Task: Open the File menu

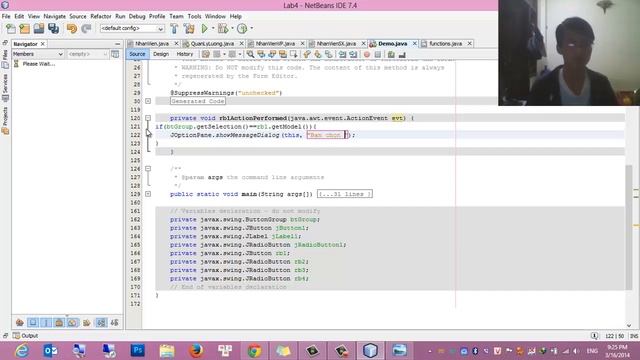Action: (x=6, y=16)
